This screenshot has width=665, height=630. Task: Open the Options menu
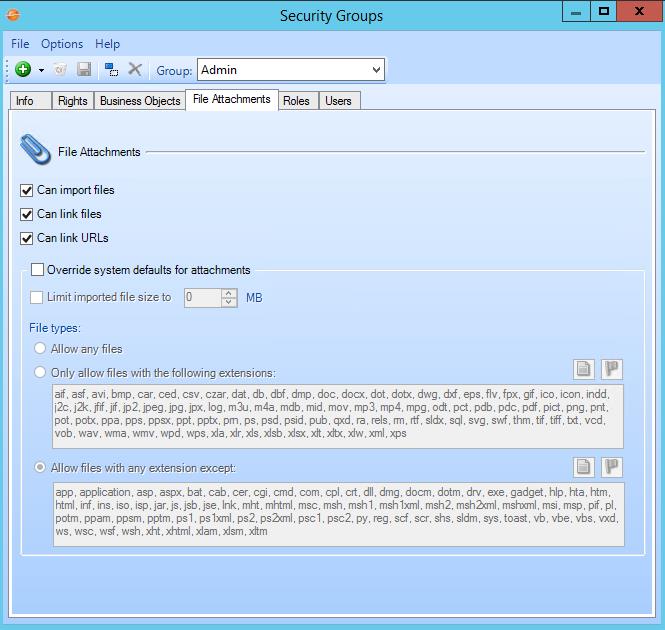coord(62,44)
